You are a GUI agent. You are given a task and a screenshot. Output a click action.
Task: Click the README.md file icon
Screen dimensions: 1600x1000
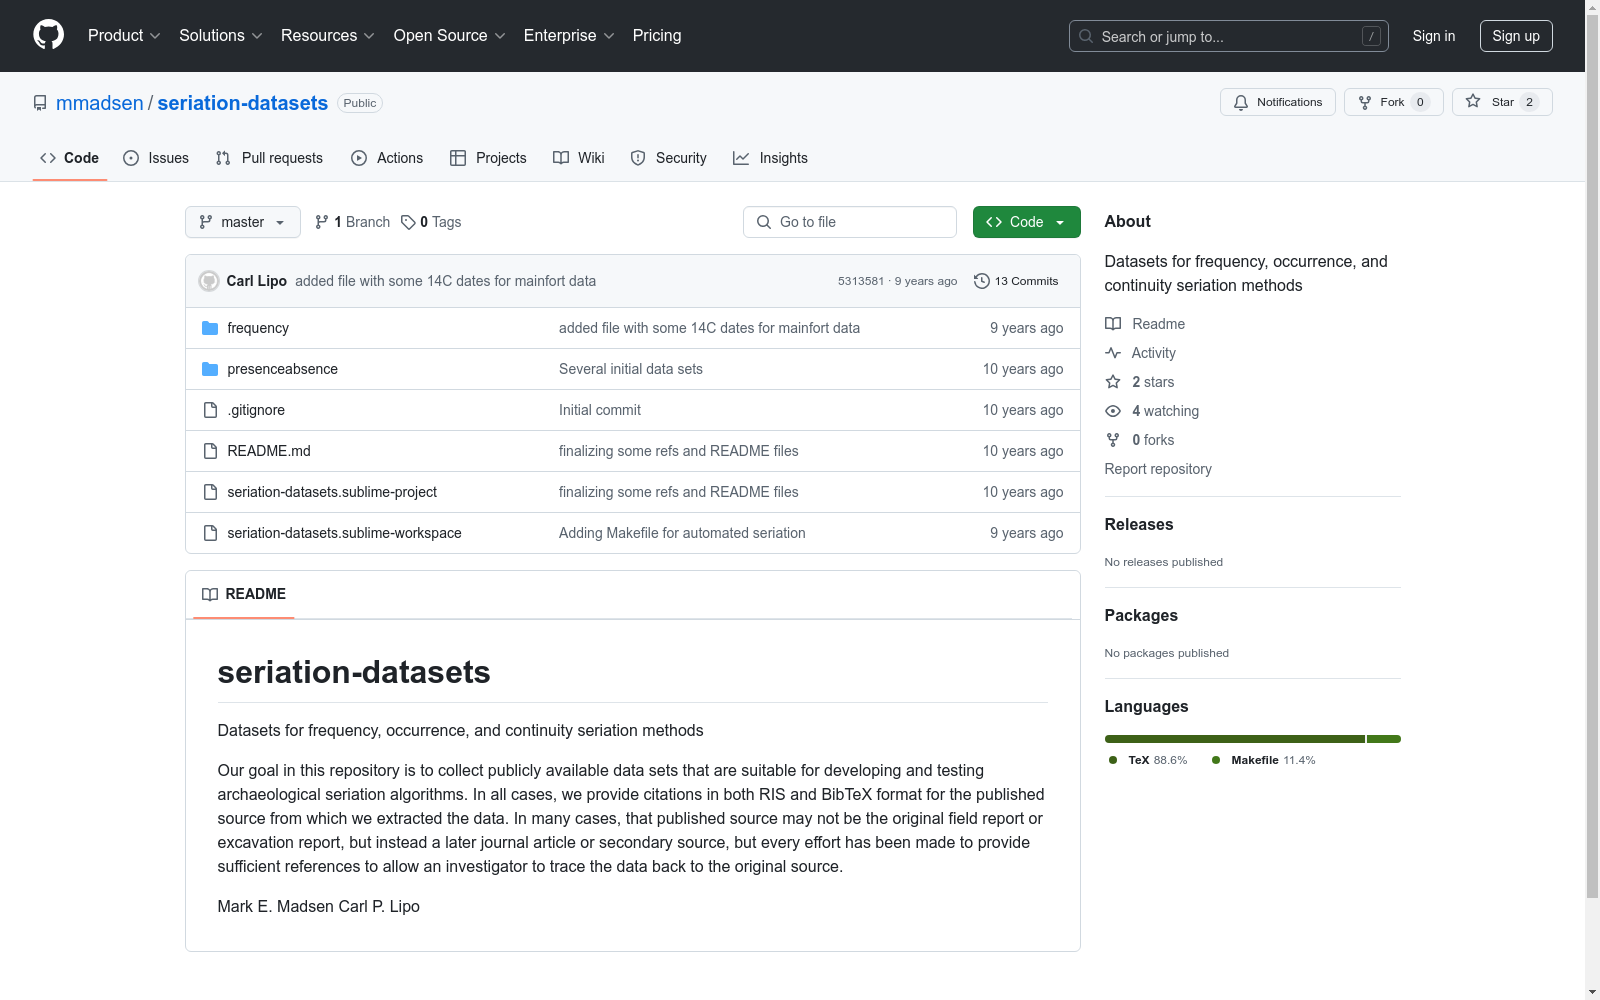click(x=210, y=451)
